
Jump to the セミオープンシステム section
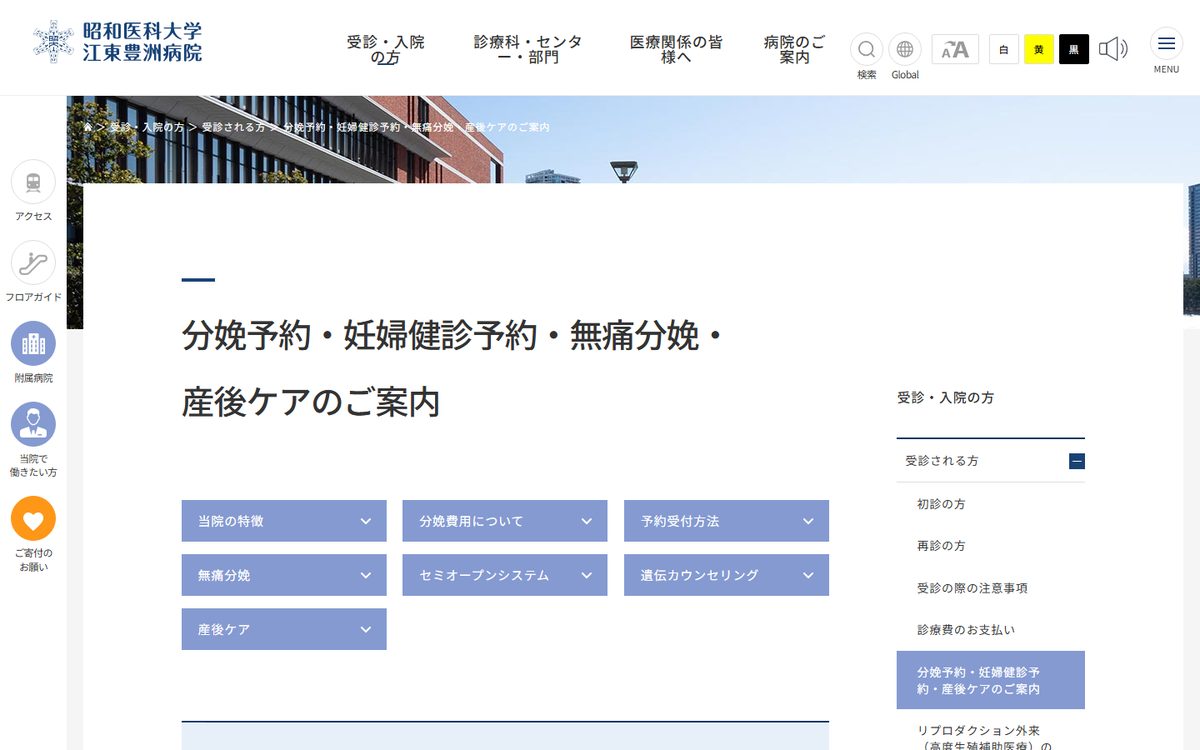coord(505,575)
